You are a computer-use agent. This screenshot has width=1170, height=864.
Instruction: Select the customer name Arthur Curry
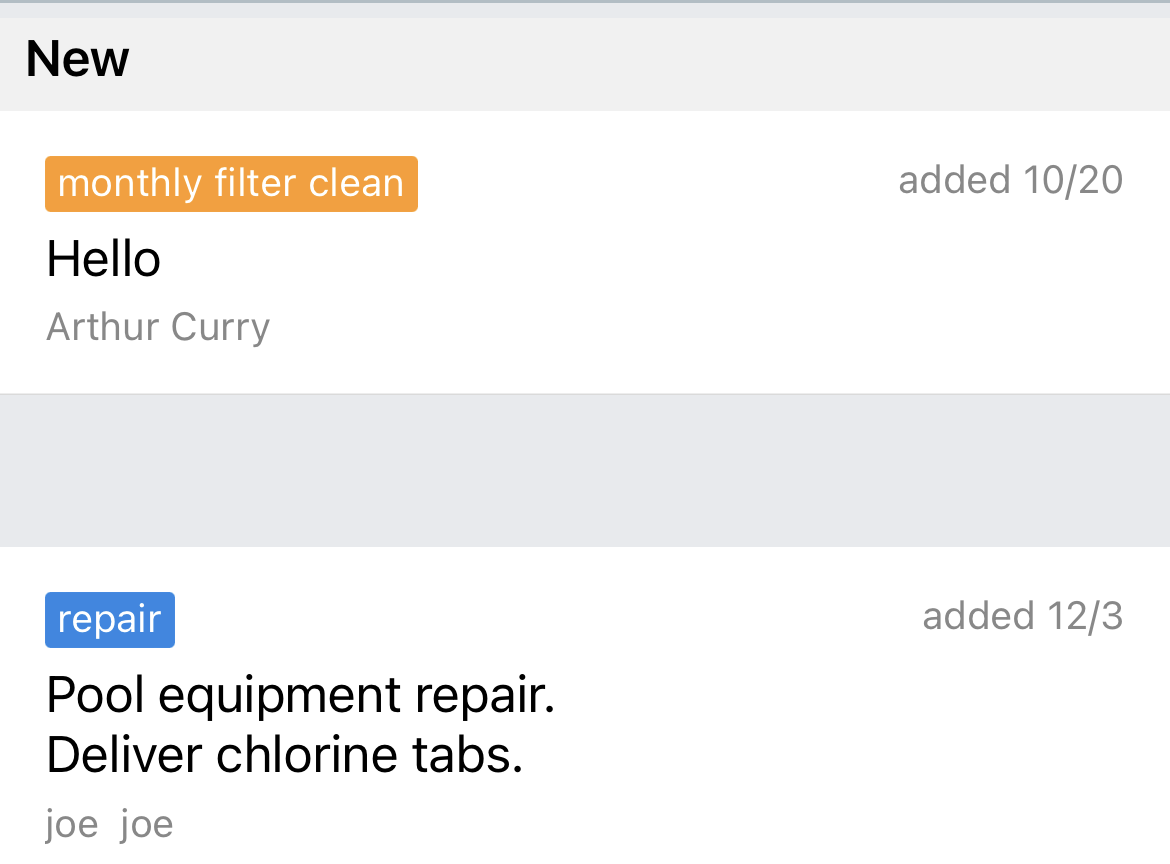pos(158,327)
